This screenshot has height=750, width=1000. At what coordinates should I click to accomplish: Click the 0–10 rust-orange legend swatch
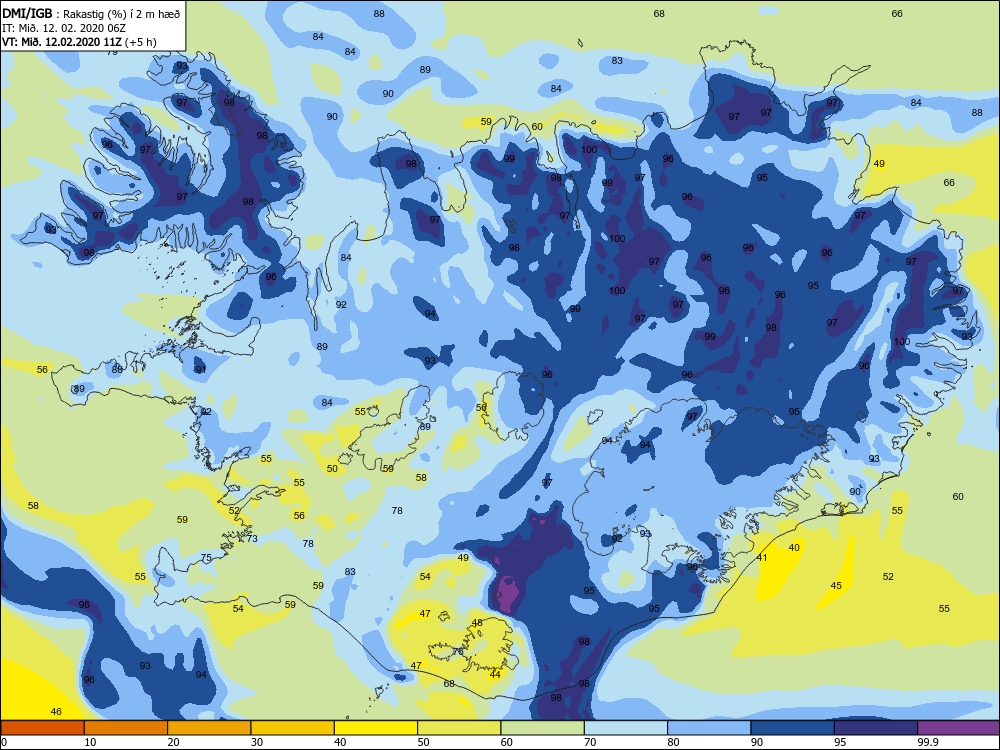point(42,728)
